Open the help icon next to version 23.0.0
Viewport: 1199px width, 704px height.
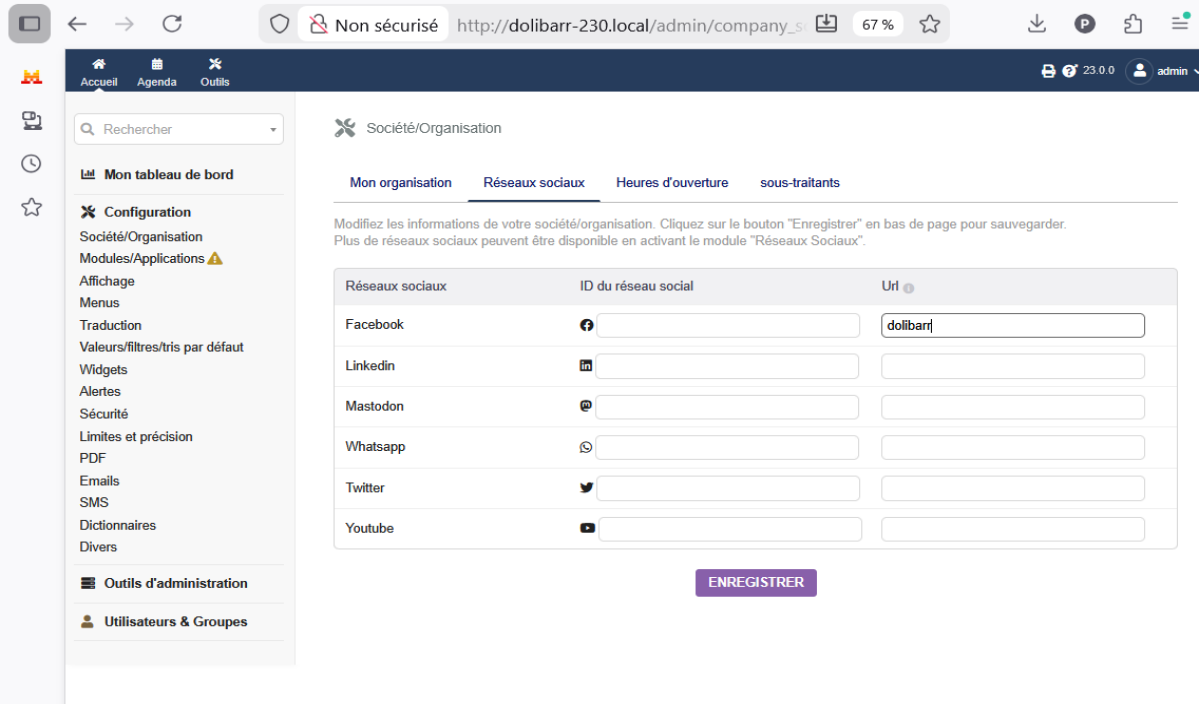pyautogui.click(x=1069, y=71)
